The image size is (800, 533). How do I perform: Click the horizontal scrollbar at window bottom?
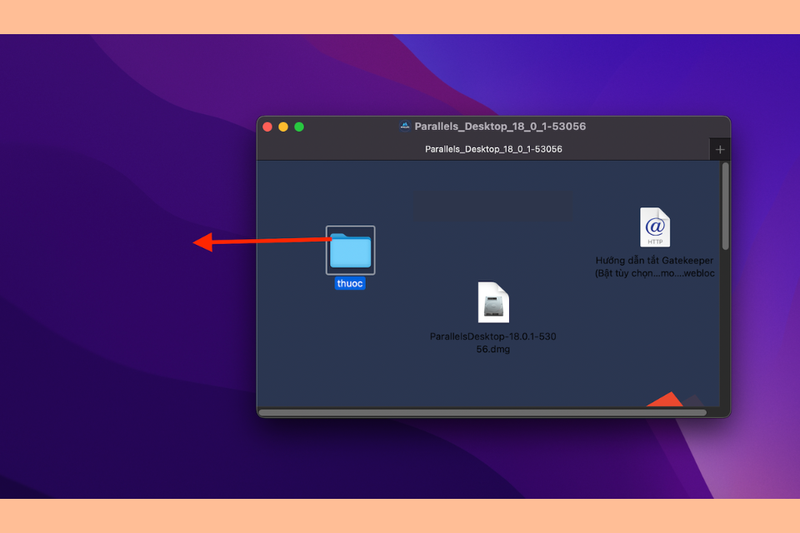tap(483, 412)
